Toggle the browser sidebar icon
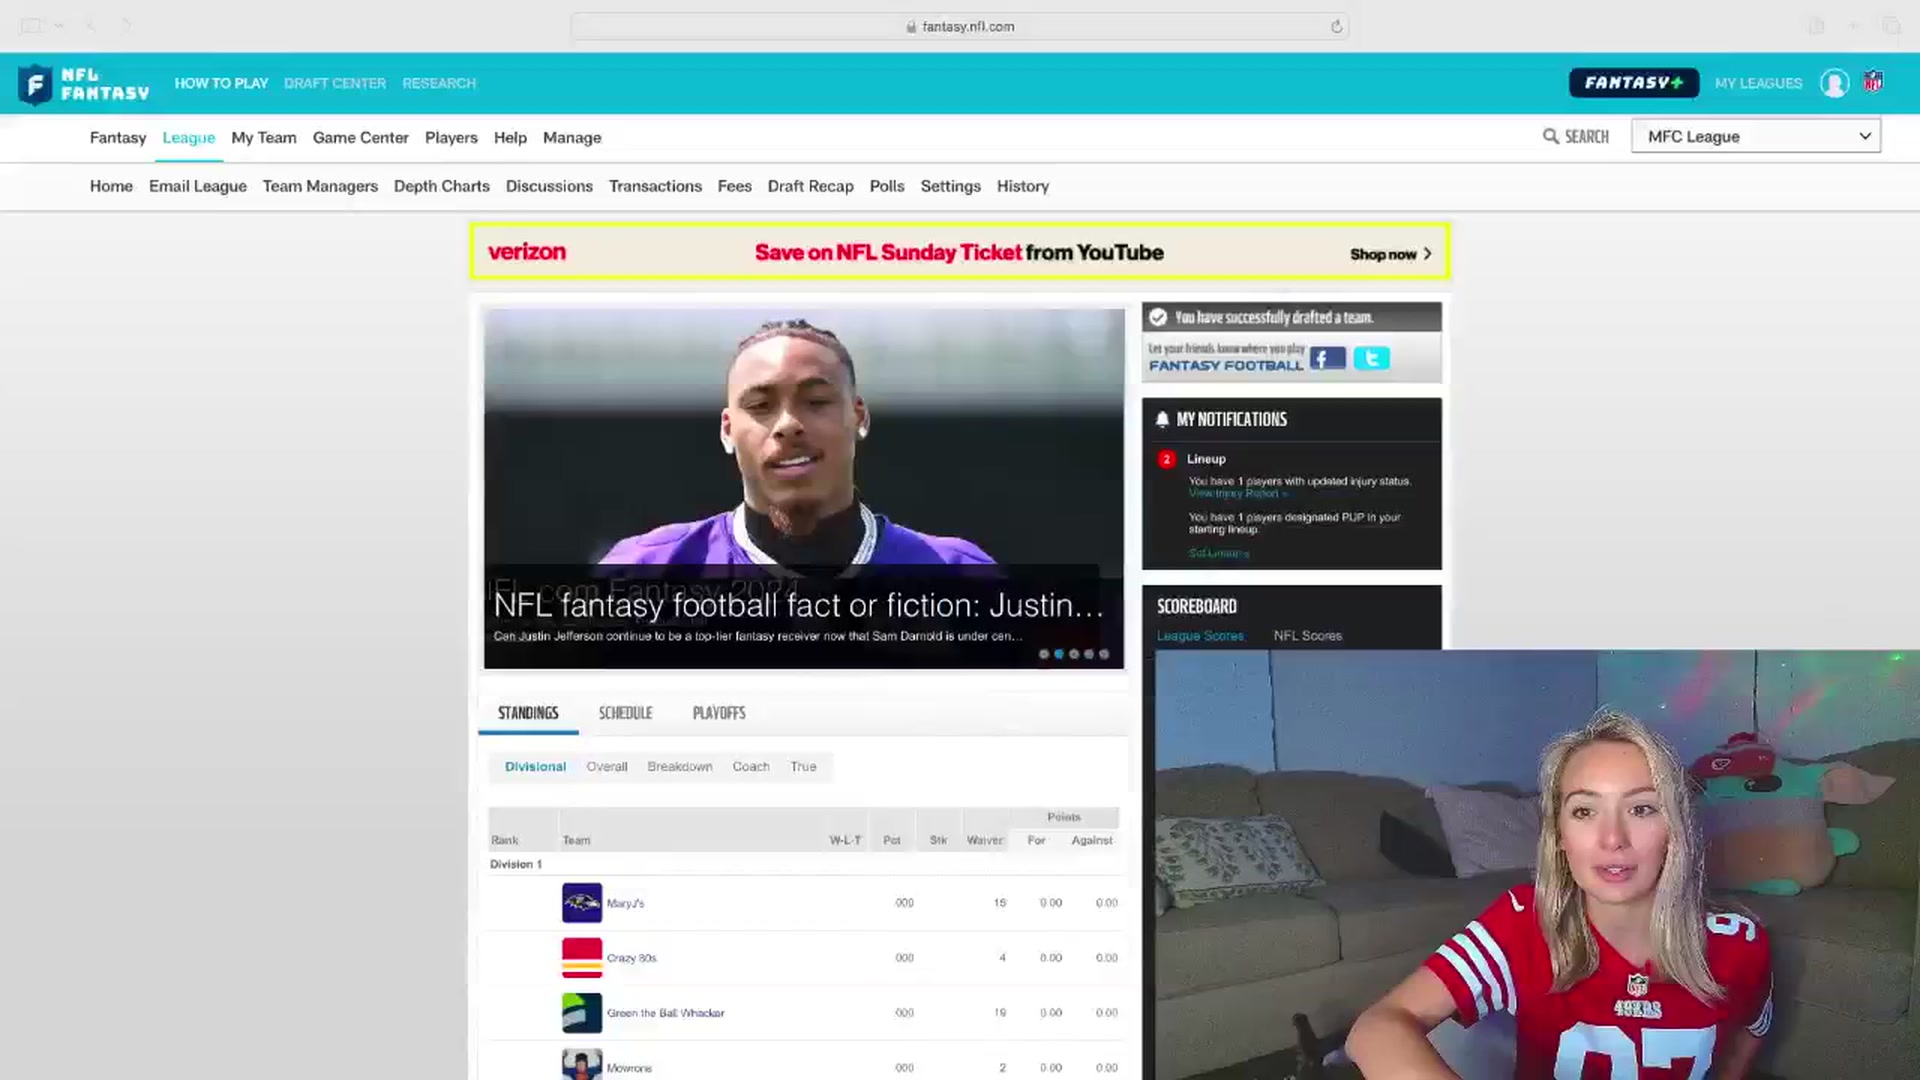This screenshot has height=1080, width=1920. (32, 26)
